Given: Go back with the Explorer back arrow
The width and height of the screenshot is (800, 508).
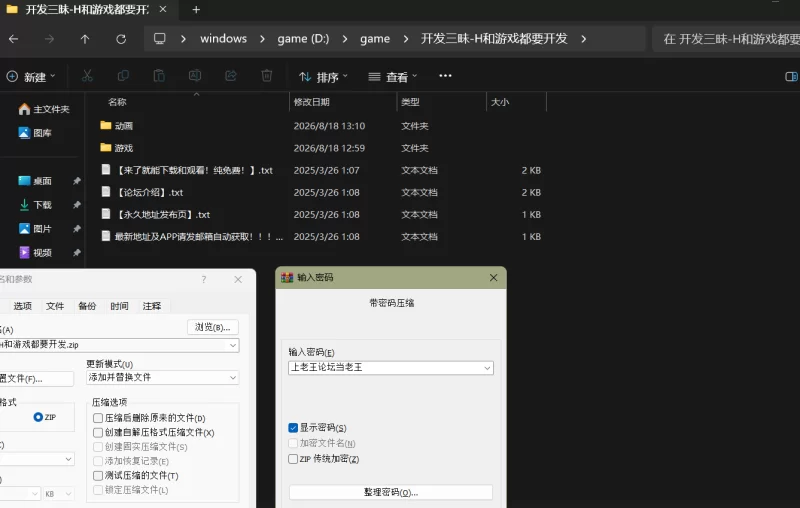Looking at the screenshot, I should (14, 39).
